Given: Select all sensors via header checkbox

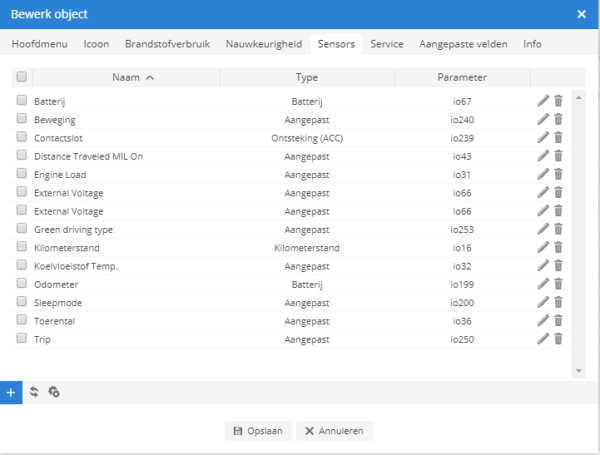Looking at the screenshot, I should tap(22, 77).
